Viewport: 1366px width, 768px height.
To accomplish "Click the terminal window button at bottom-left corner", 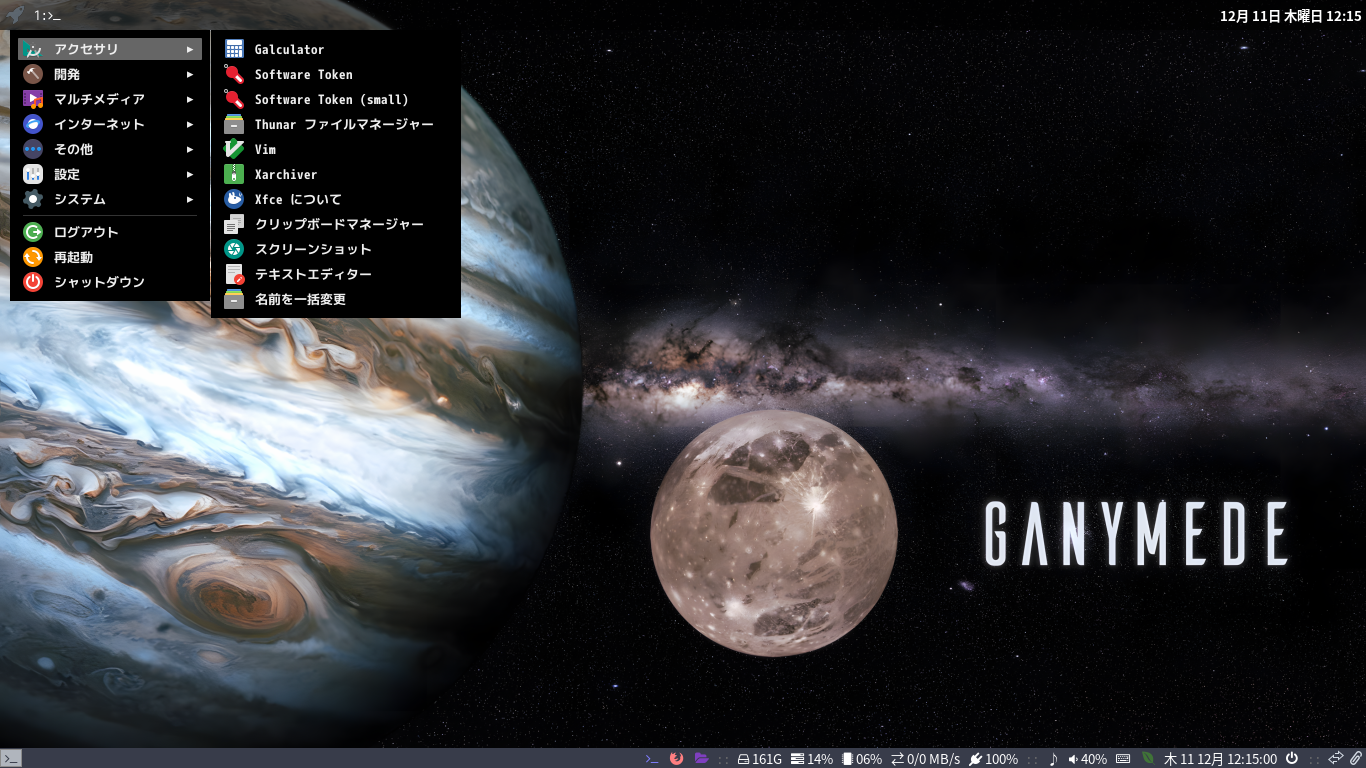I will pos(11,759).
